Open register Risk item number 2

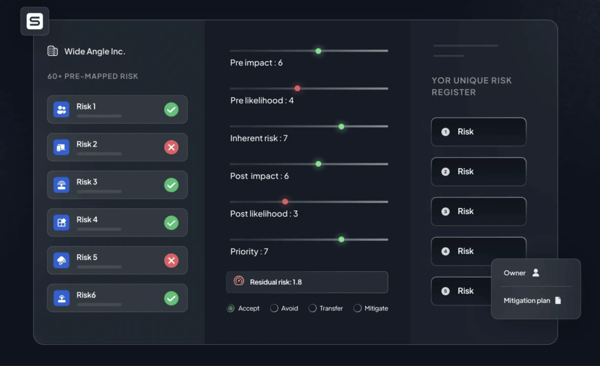[x=479, y=172]
